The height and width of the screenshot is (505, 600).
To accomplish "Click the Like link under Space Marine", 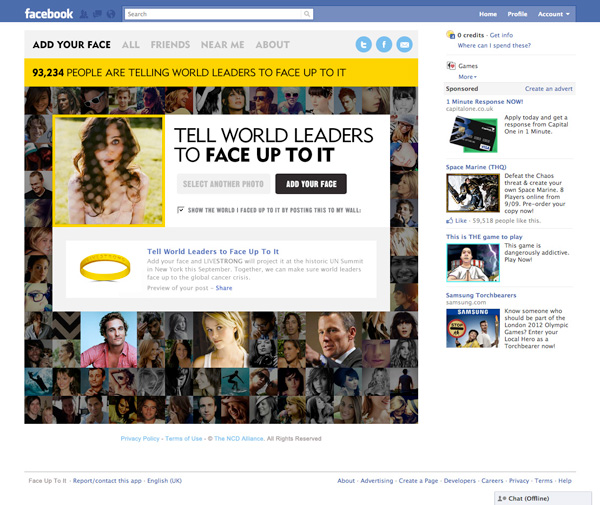I will click(x=461, y=221).
